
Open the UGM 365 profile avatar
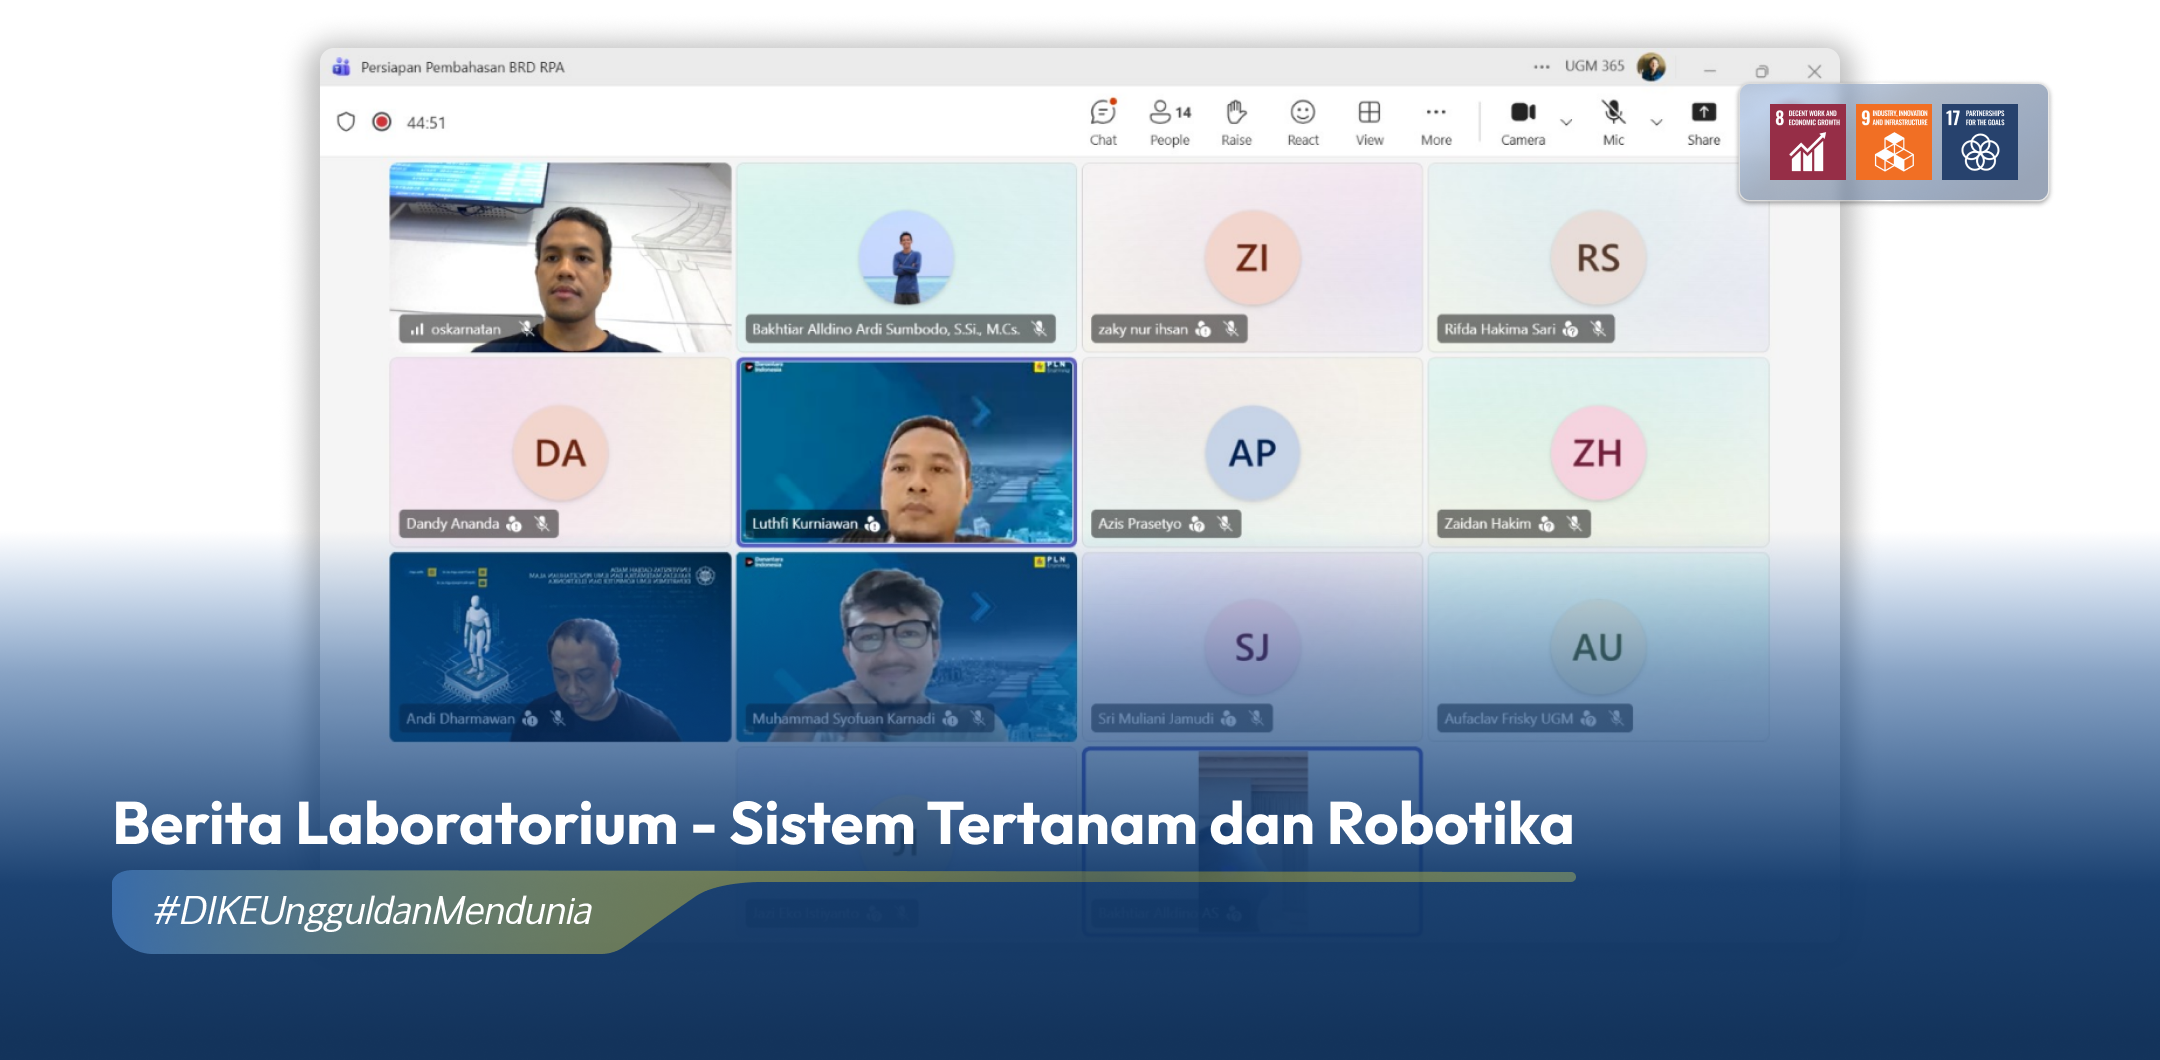coord(1651,67)
